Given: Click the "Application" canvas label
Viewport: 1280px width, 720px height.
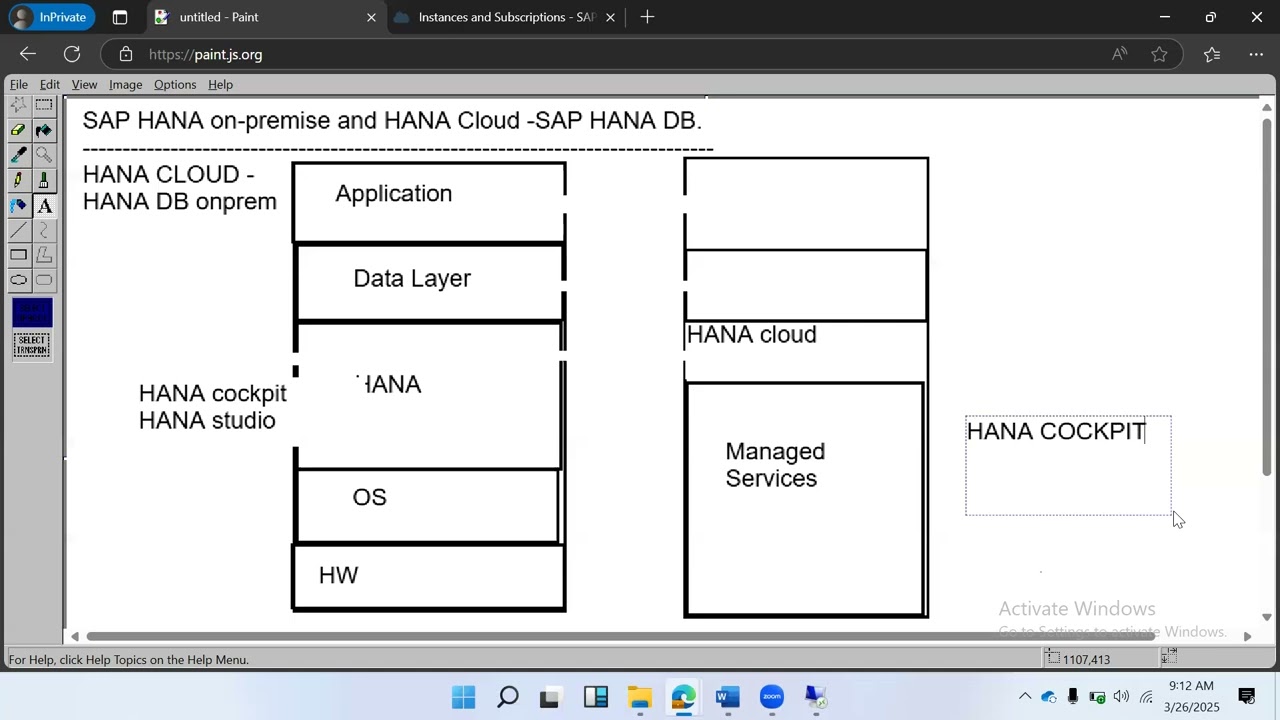Looking at the screenshot, I should (394, 194).
